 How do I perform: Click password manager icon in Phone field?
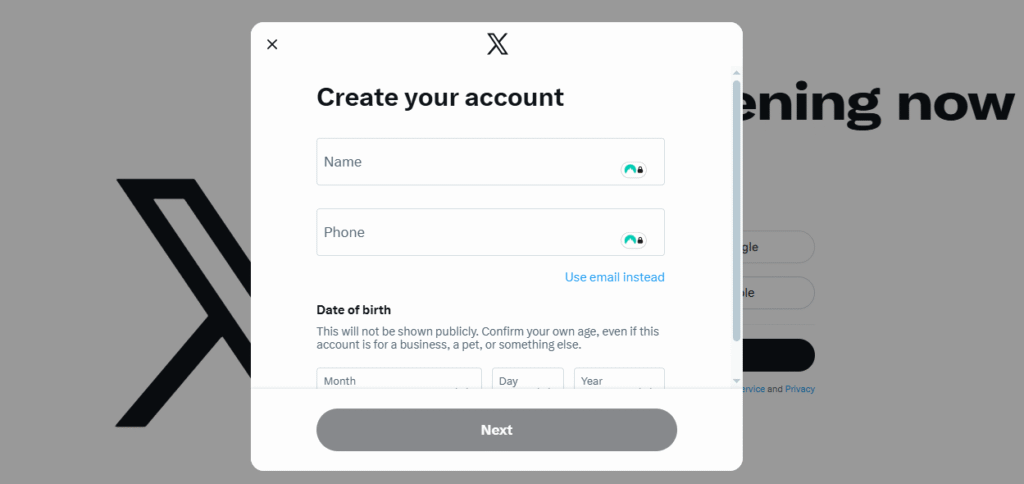[633, 240]
